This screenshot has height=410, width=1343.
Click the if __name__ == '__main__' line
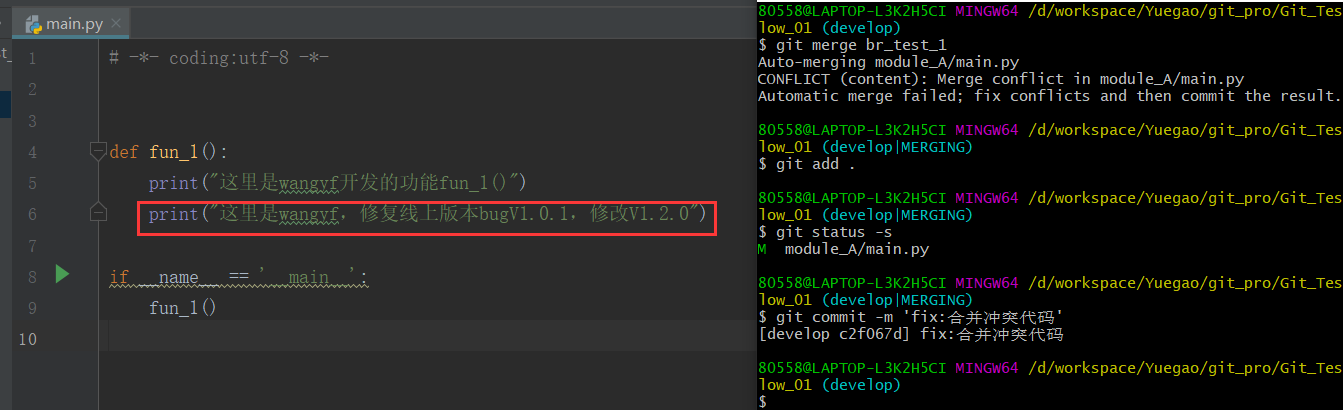[x=239, y=277]
